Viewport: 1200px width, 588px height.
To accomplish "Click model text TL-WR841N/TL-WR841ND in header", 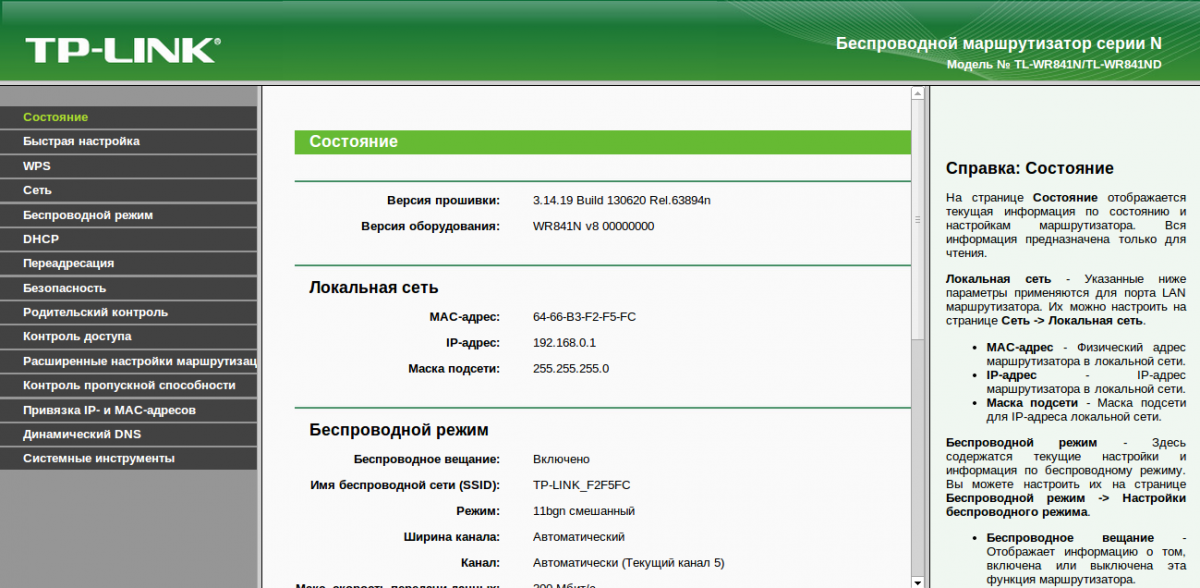I will click(x=1088, y=64).
